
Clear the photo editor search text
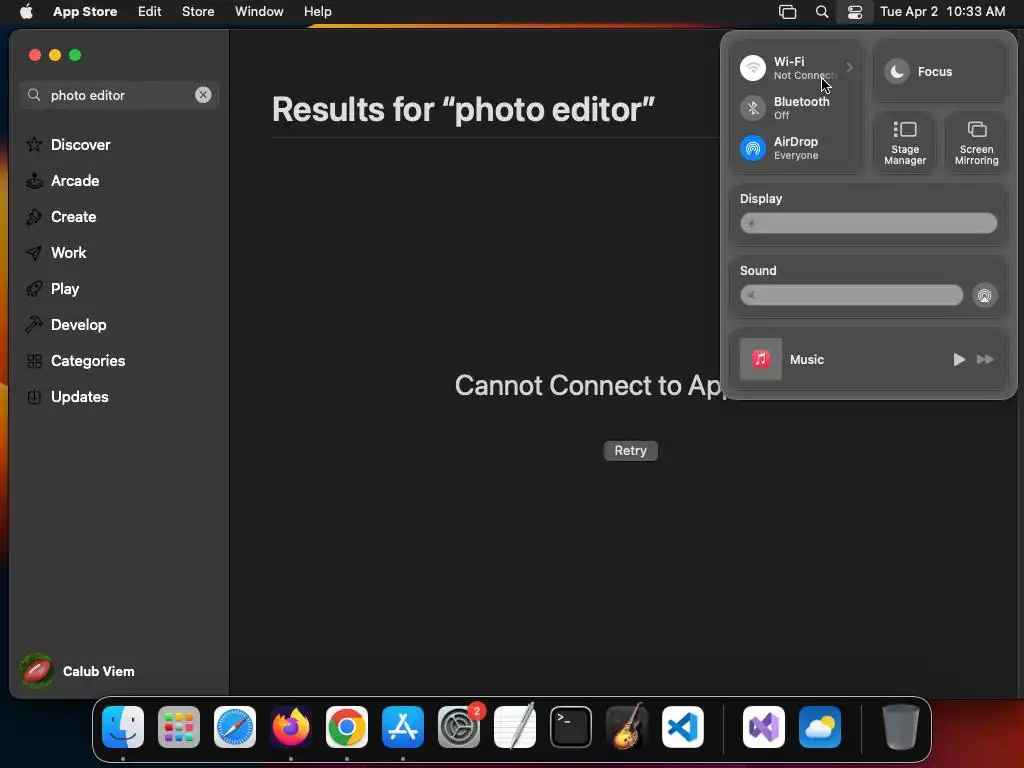[203, 95]
